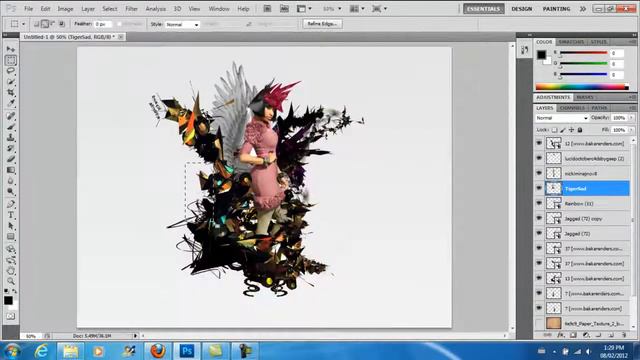This screenshot has height=360, width=640.
Task: Click the color spectrum ramp
Action: 582,86
